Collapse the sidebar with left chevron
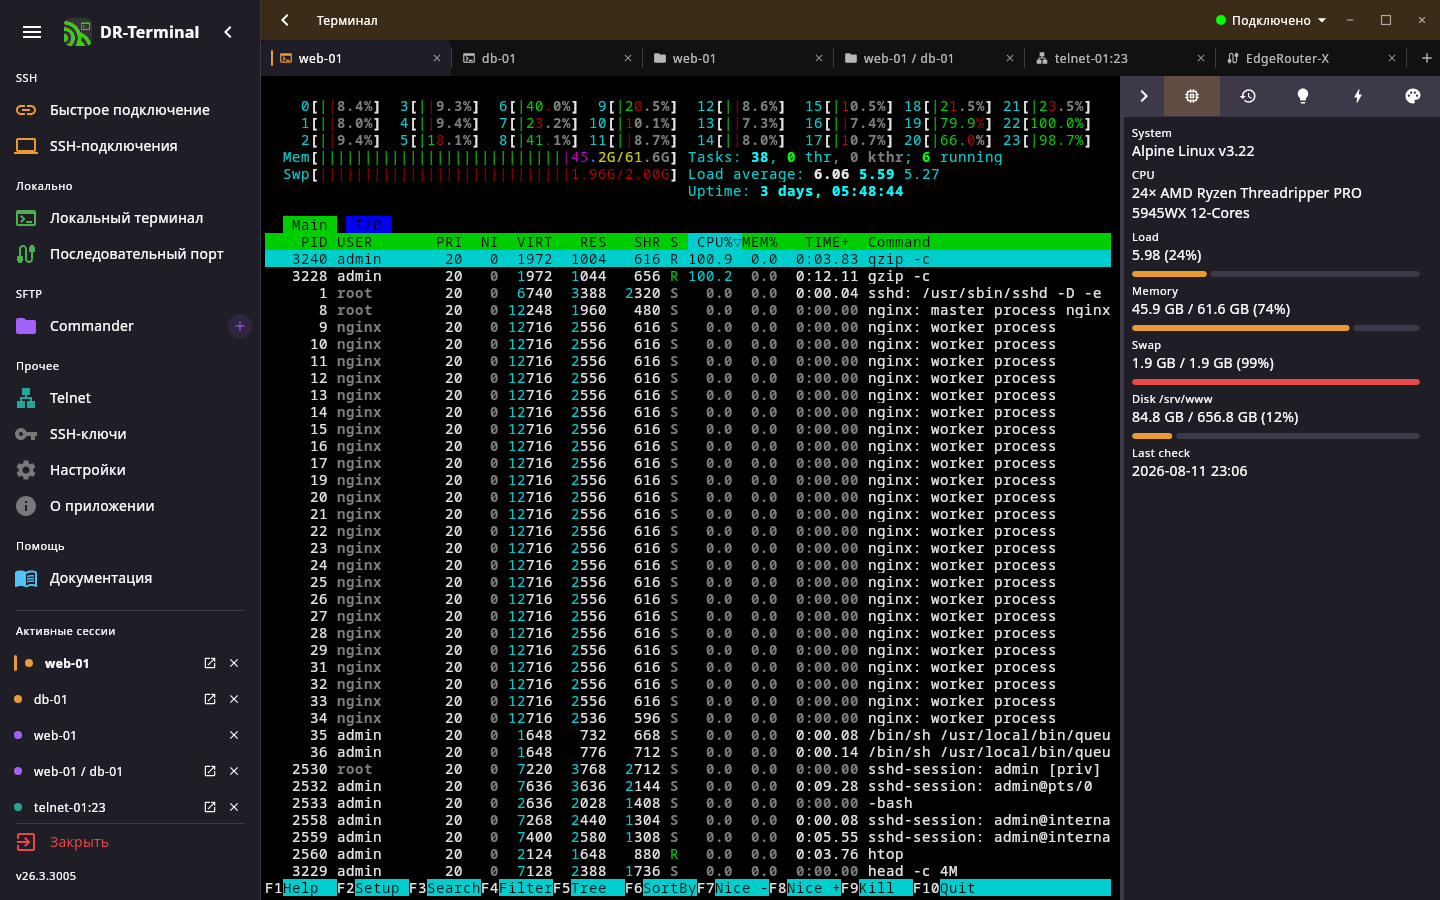The image size is (1440, 900). (228, 32)
